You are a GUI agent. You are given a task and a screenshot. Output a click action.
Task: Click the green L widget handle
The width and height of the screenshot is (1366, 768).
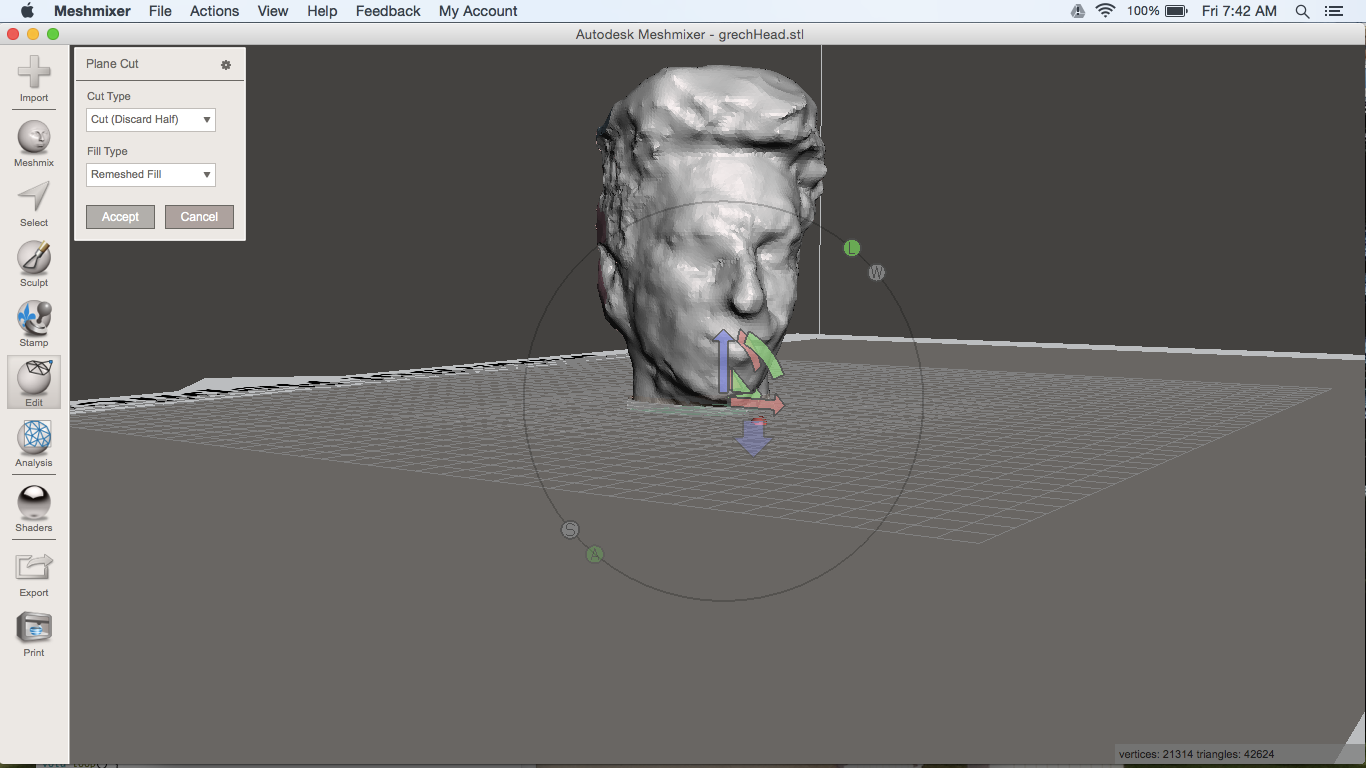click(852, 248)
